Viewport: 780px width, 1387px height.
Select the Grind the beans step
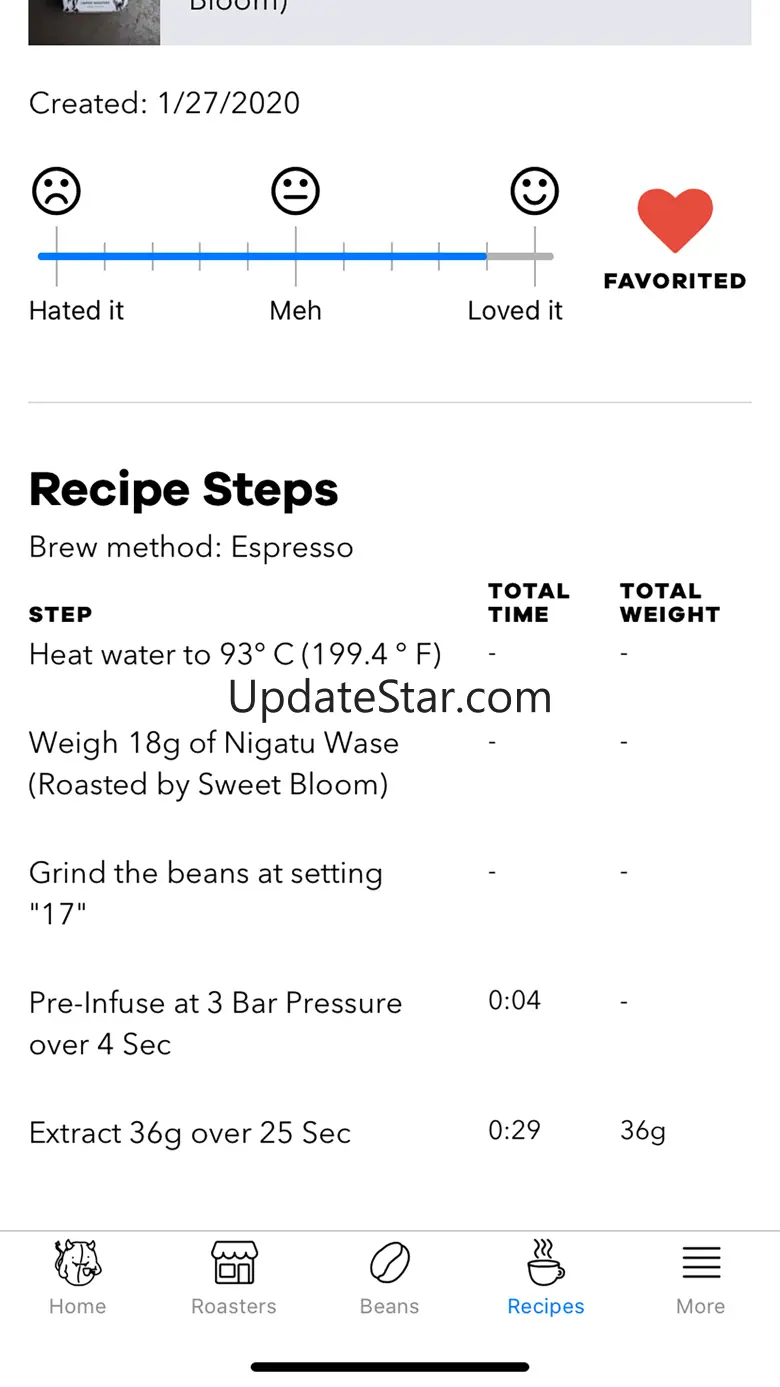pyautogui.click(x=206, y=892)
